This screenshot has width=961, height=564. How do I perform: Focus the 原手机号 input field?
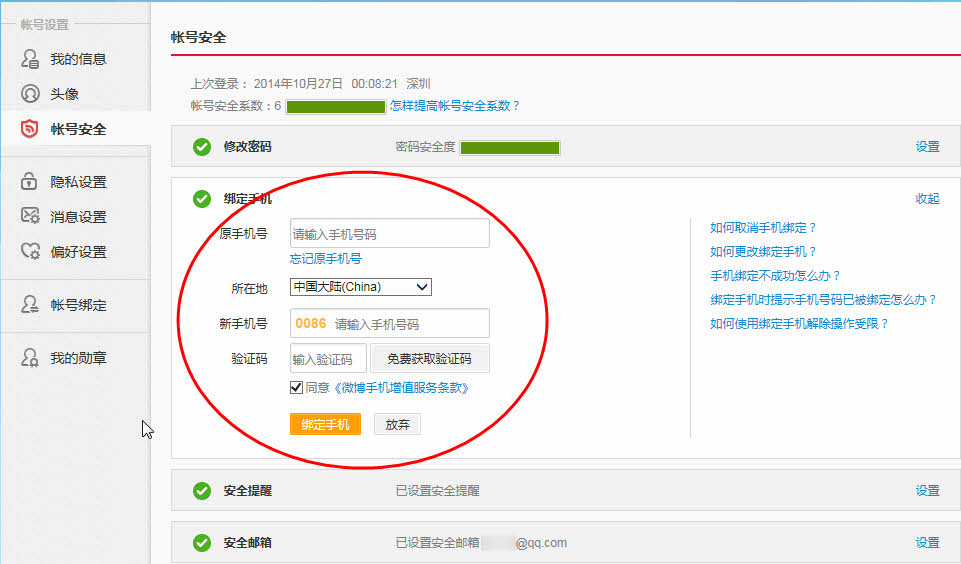click(390, 234)
